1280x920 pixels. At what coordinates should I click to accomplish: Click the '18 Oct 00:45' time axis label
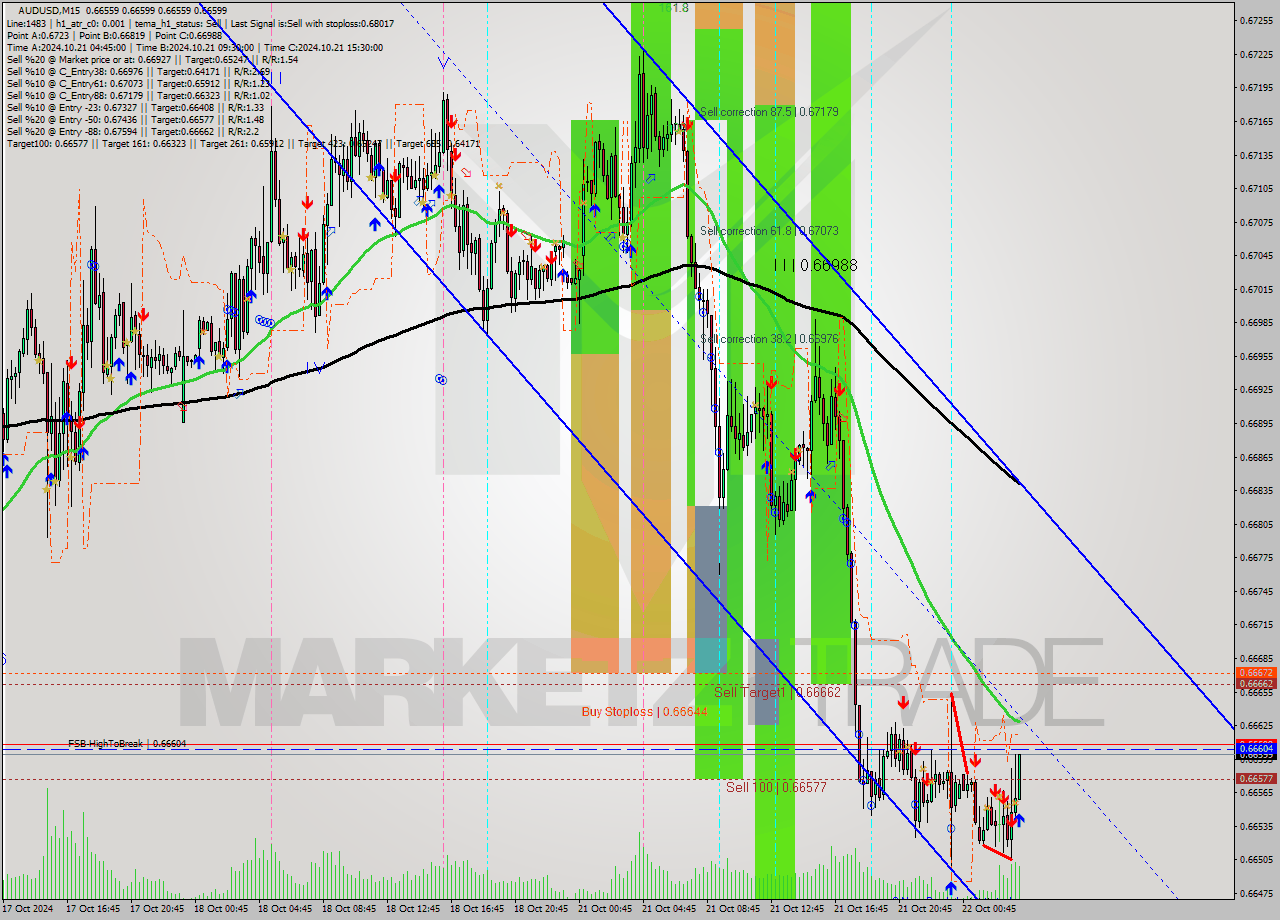(x=221, y=909)
